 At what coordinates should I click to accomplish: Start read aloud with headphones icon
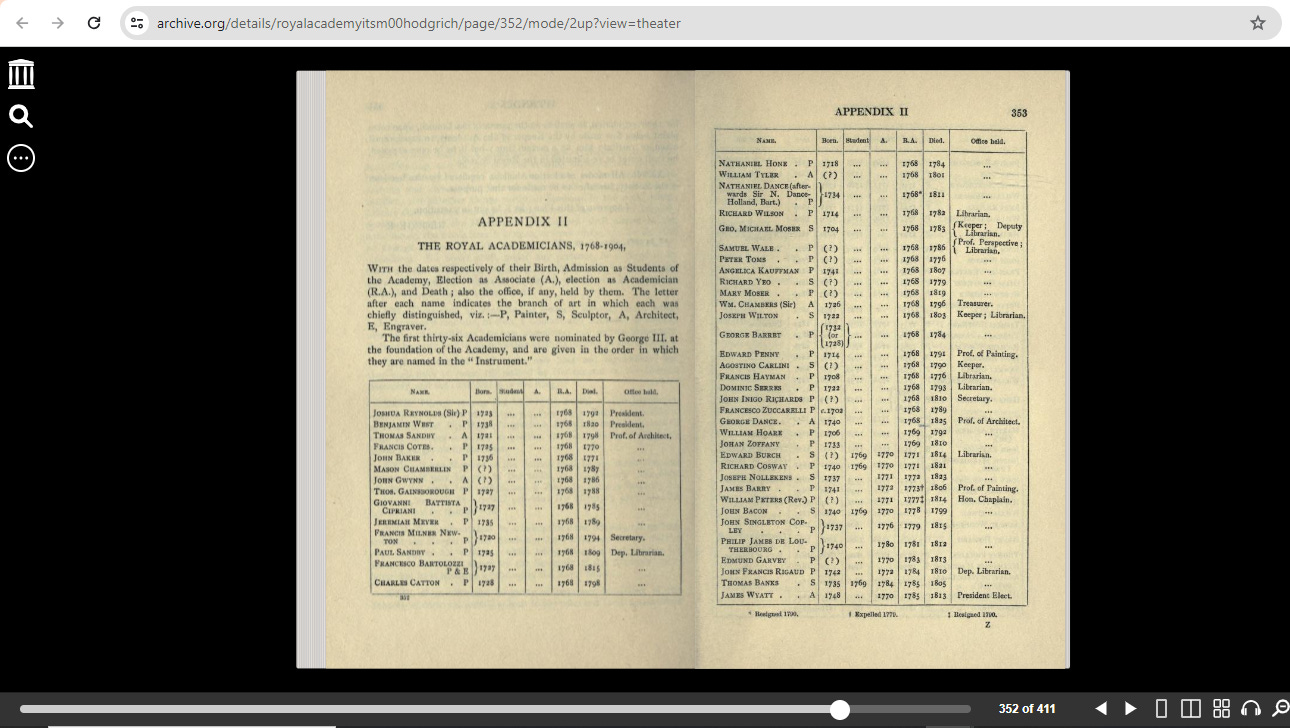(1251, 709)
